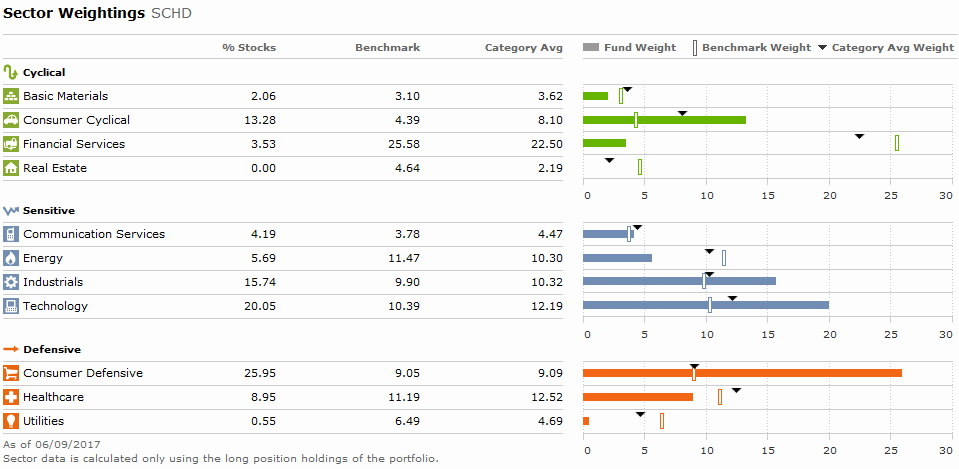Click the Consumer Defensive fund weight bar
Viewport: 959px width, 469px height.
tap(742, 373)
